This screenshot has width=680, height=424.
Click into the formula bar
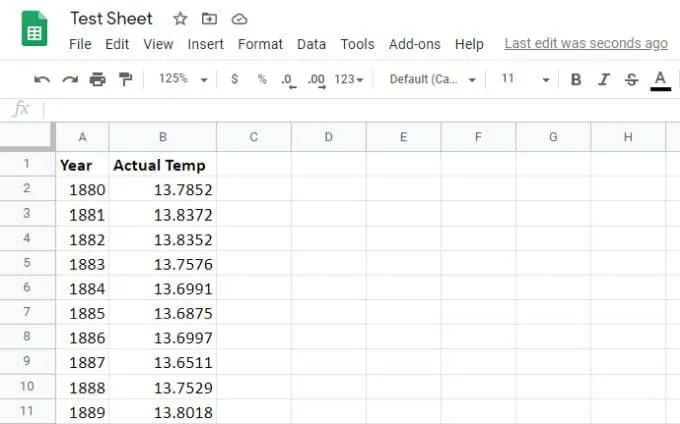[362, 109]
